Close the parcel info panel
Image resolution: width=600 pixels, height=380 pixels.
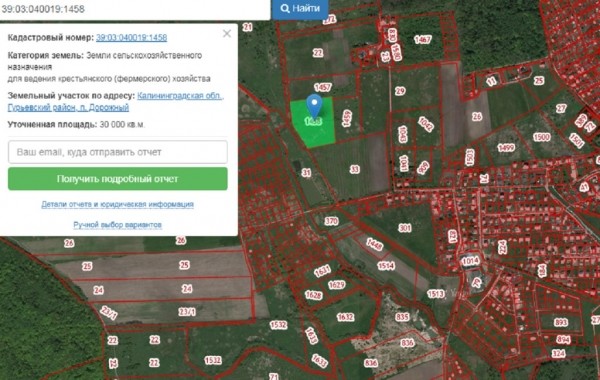(x=227, y=34)
